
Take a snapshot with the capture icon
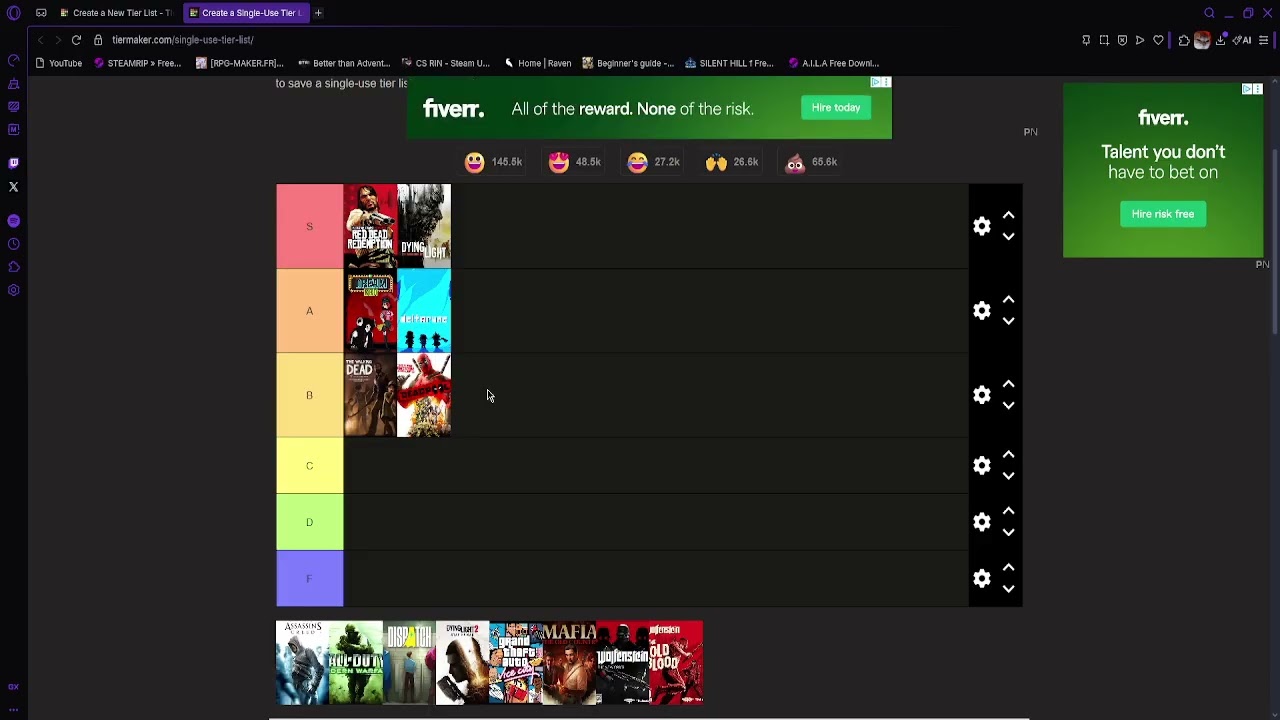coord(1104,40)
